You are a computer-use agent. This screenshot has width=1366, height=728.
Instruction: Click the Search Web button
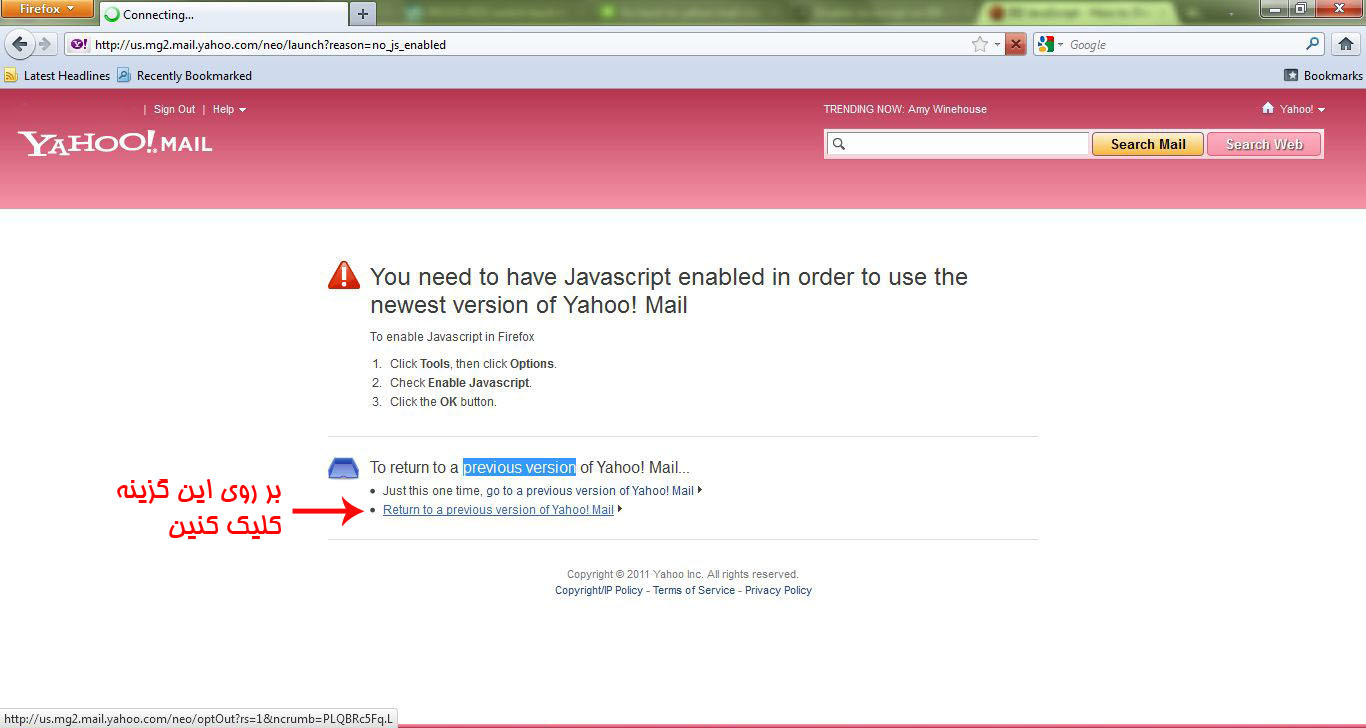1264,144
